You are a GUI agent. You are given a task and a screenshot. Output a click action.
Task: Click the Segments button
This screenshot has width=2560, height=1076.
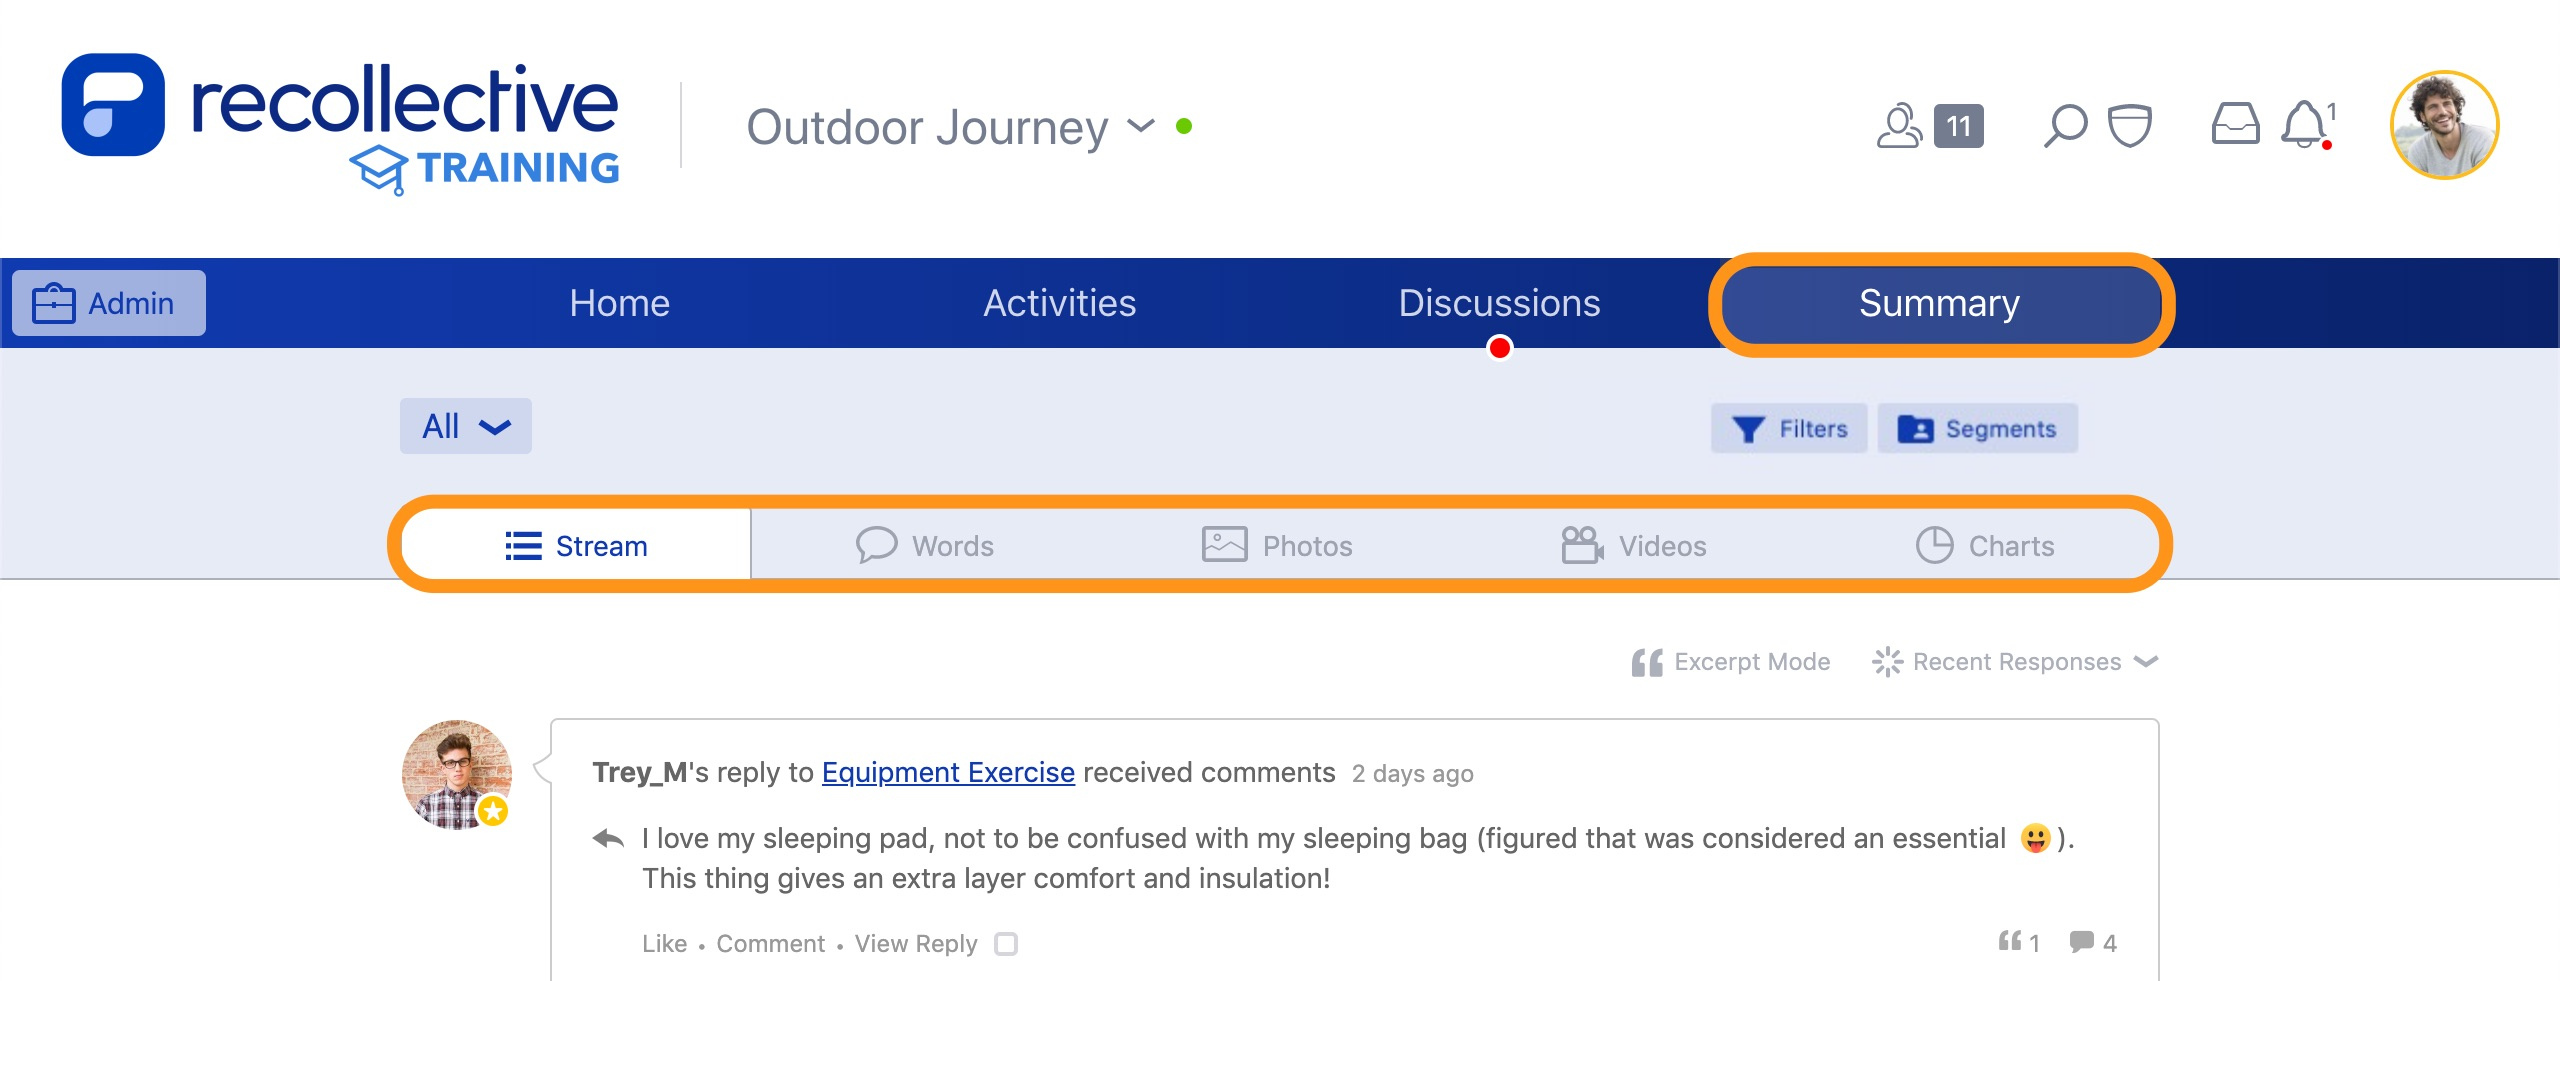[x=1977, y=428]
